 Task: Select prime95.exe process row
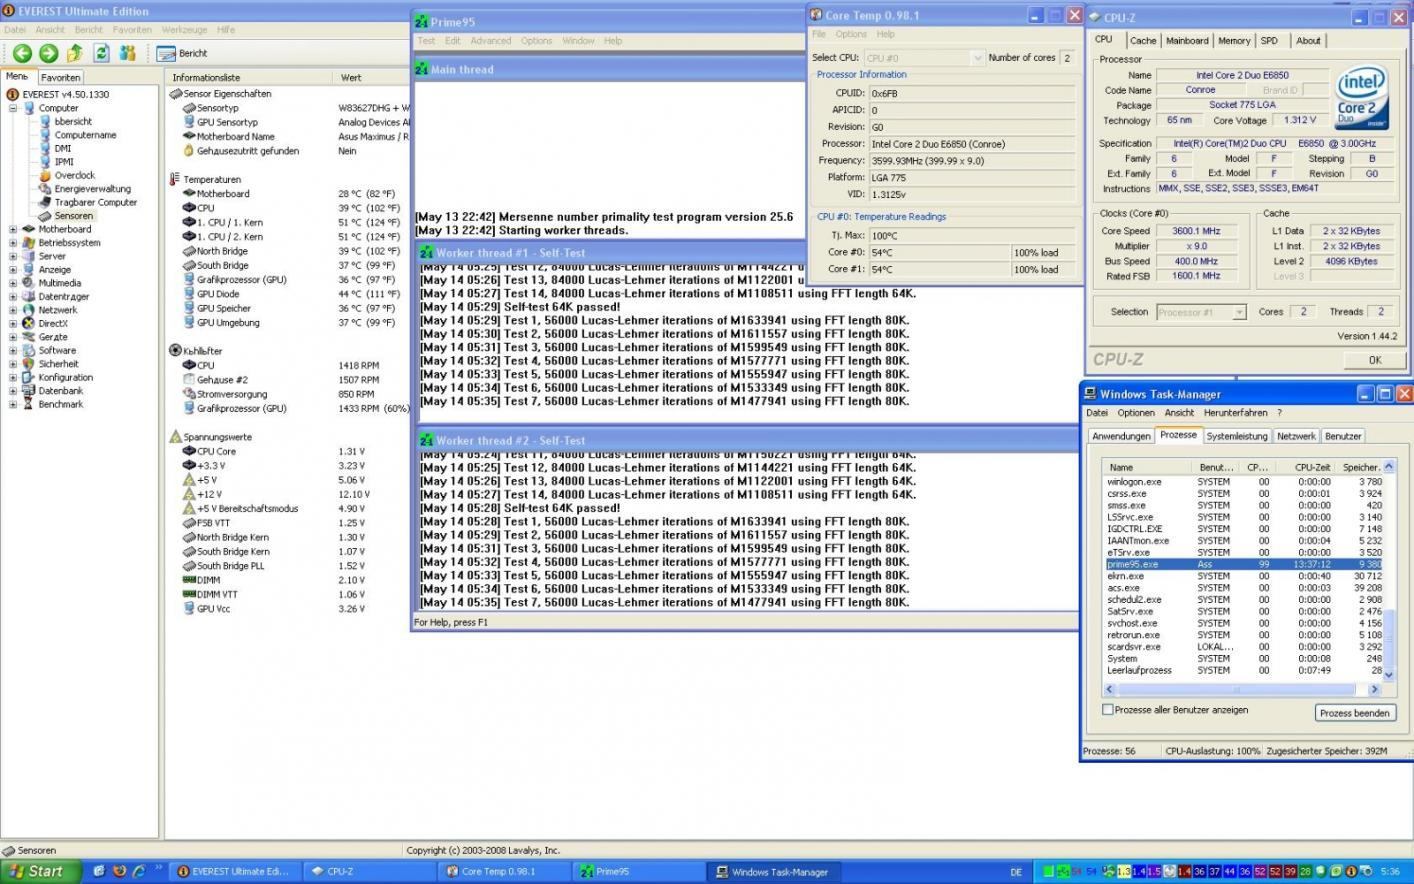coord(1243,564)
